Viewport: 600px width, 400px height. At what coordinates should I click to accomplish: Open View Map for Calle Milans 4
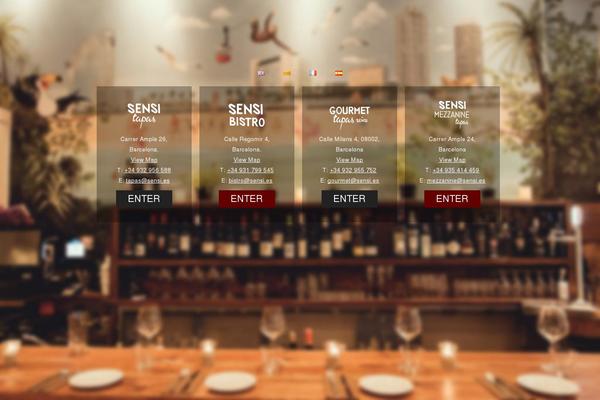pyautogui.click(x=349, y=160)
